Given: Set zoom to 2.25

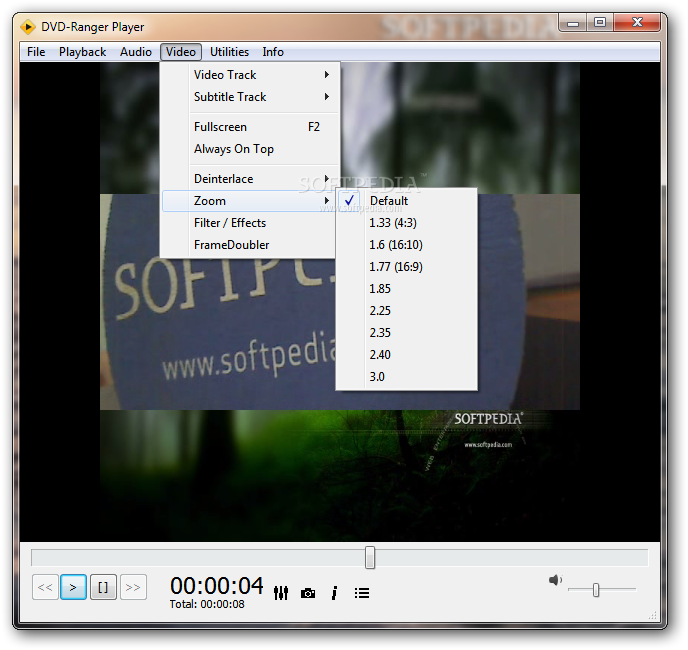Looking at the screenshot, I should pos(406,310).
